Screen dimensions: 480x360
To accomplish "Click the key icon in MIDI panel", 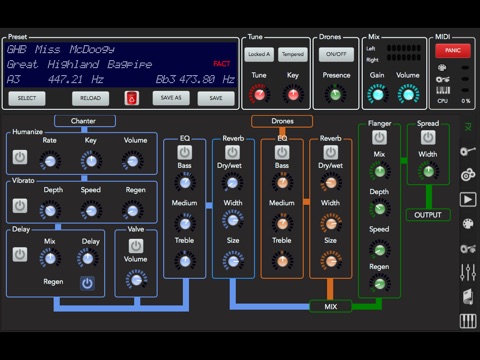I will pyautogui.click(x=443, y=79).
